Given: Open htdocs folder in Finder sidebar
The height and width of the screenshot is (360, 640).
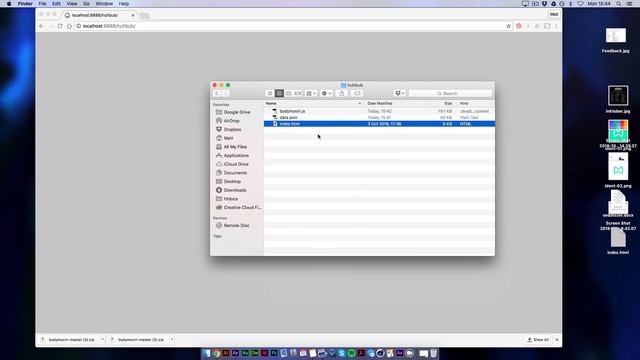Looking at the screenshot, I should point(231,199).
